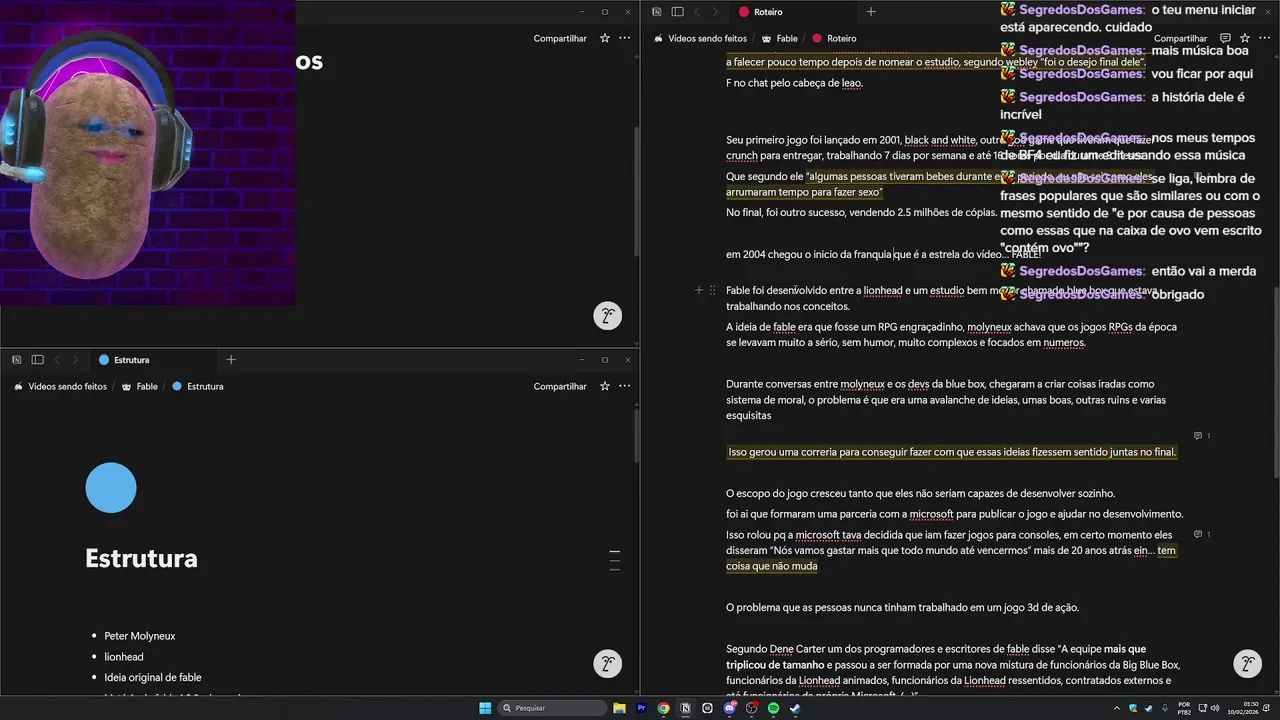Open the Windows Start menu

click(485, 708)
